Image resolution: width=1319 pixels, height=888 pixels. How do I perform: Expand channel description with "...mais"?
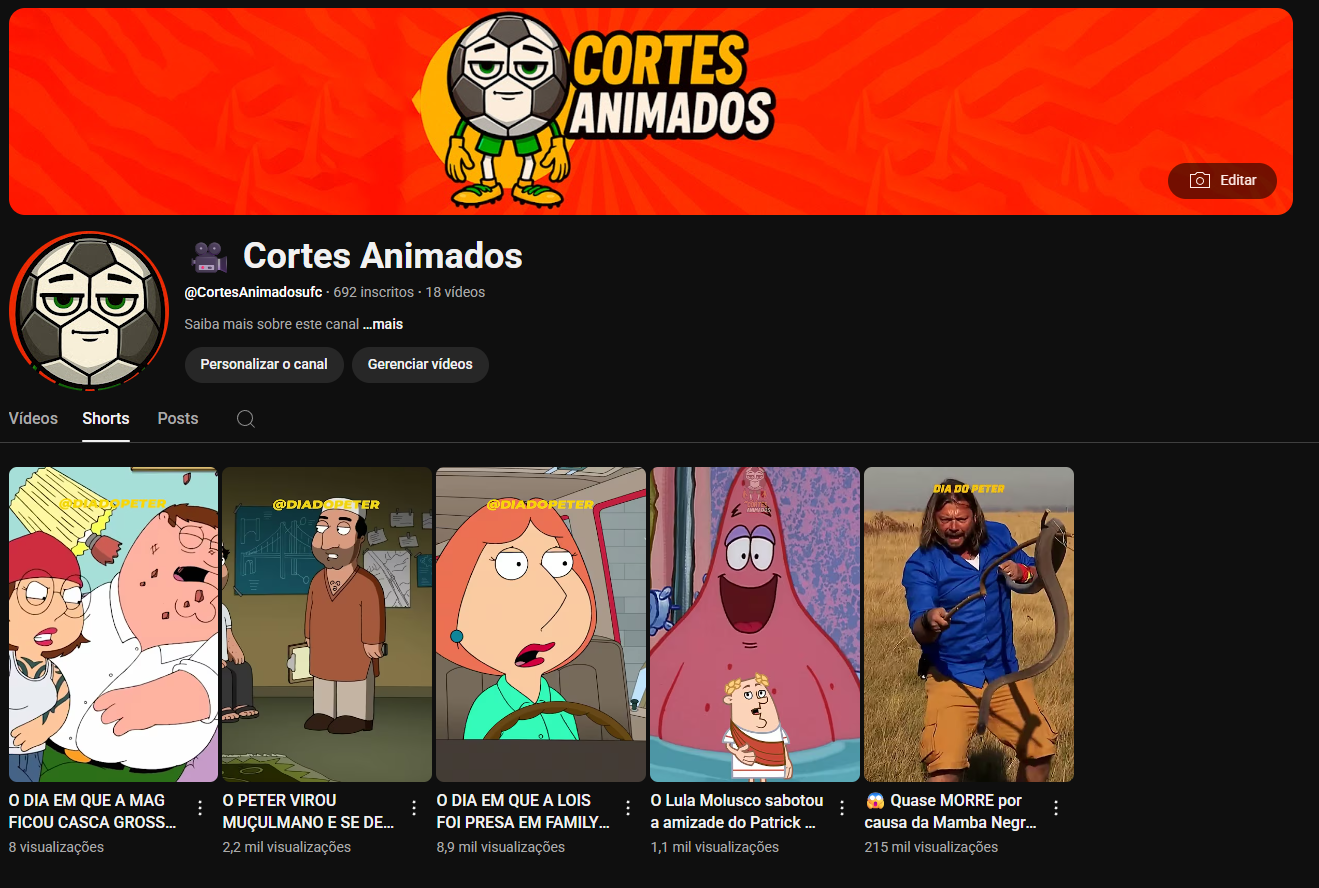pyautogui.click(x=383, y=324)
